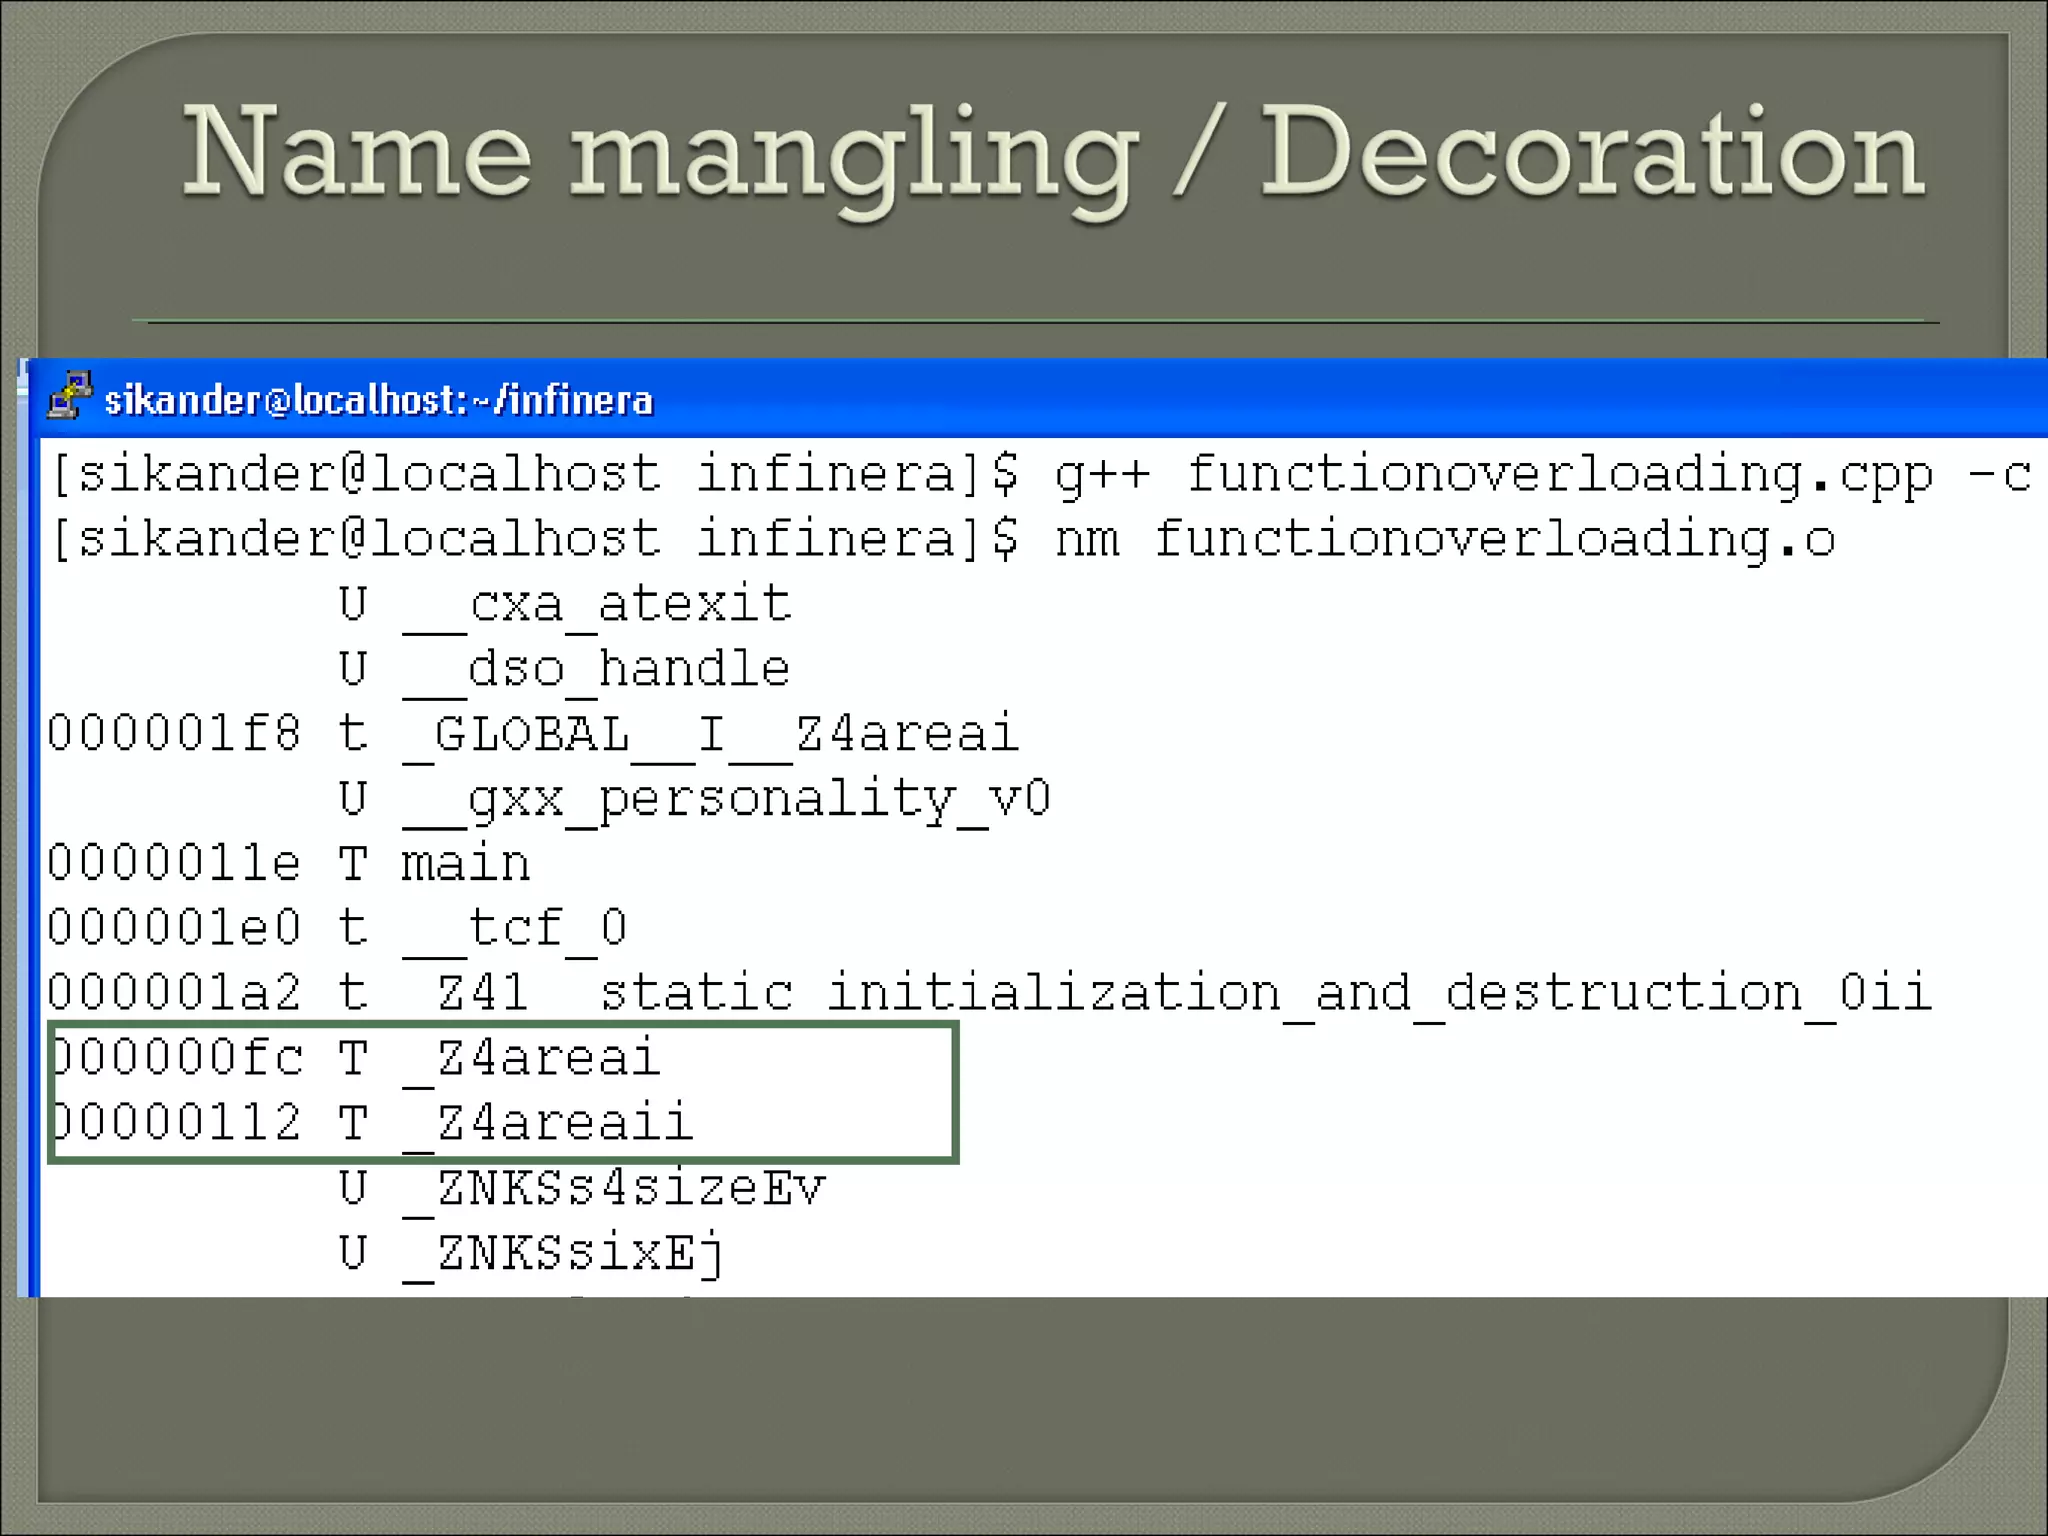Click the slide title Name mangling / Decoration

[1052, 153]
